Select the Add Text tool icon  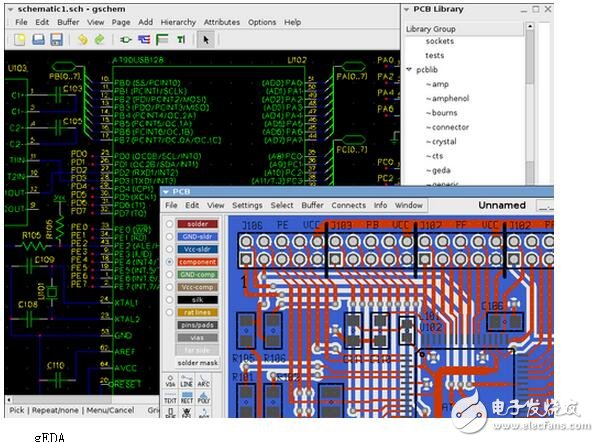(181, 39)
